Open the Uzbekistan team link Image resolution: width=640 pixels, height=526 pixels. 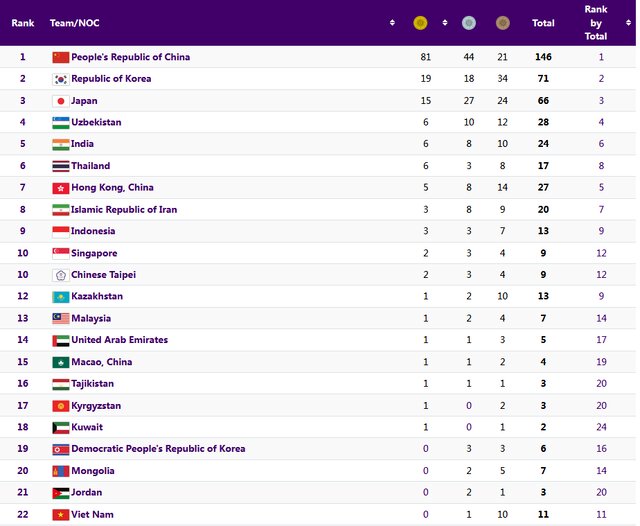pos(96,122)
